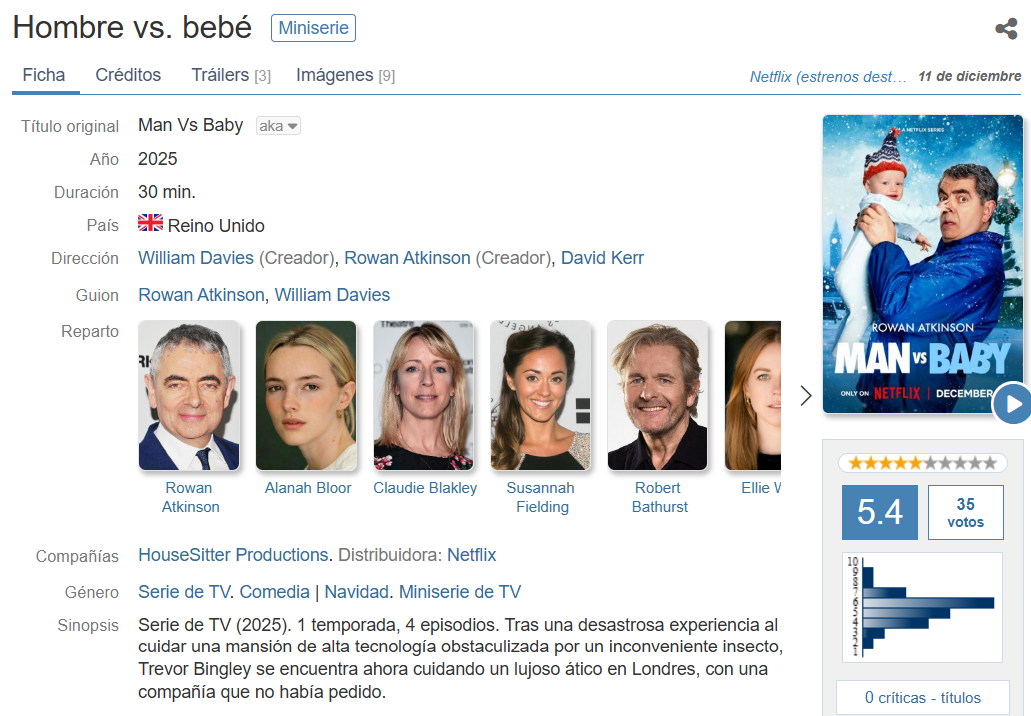This screenshot has width=1031, height=716.
Task: Open the rating distribution histogram
Action: click(x=923, y=607)
